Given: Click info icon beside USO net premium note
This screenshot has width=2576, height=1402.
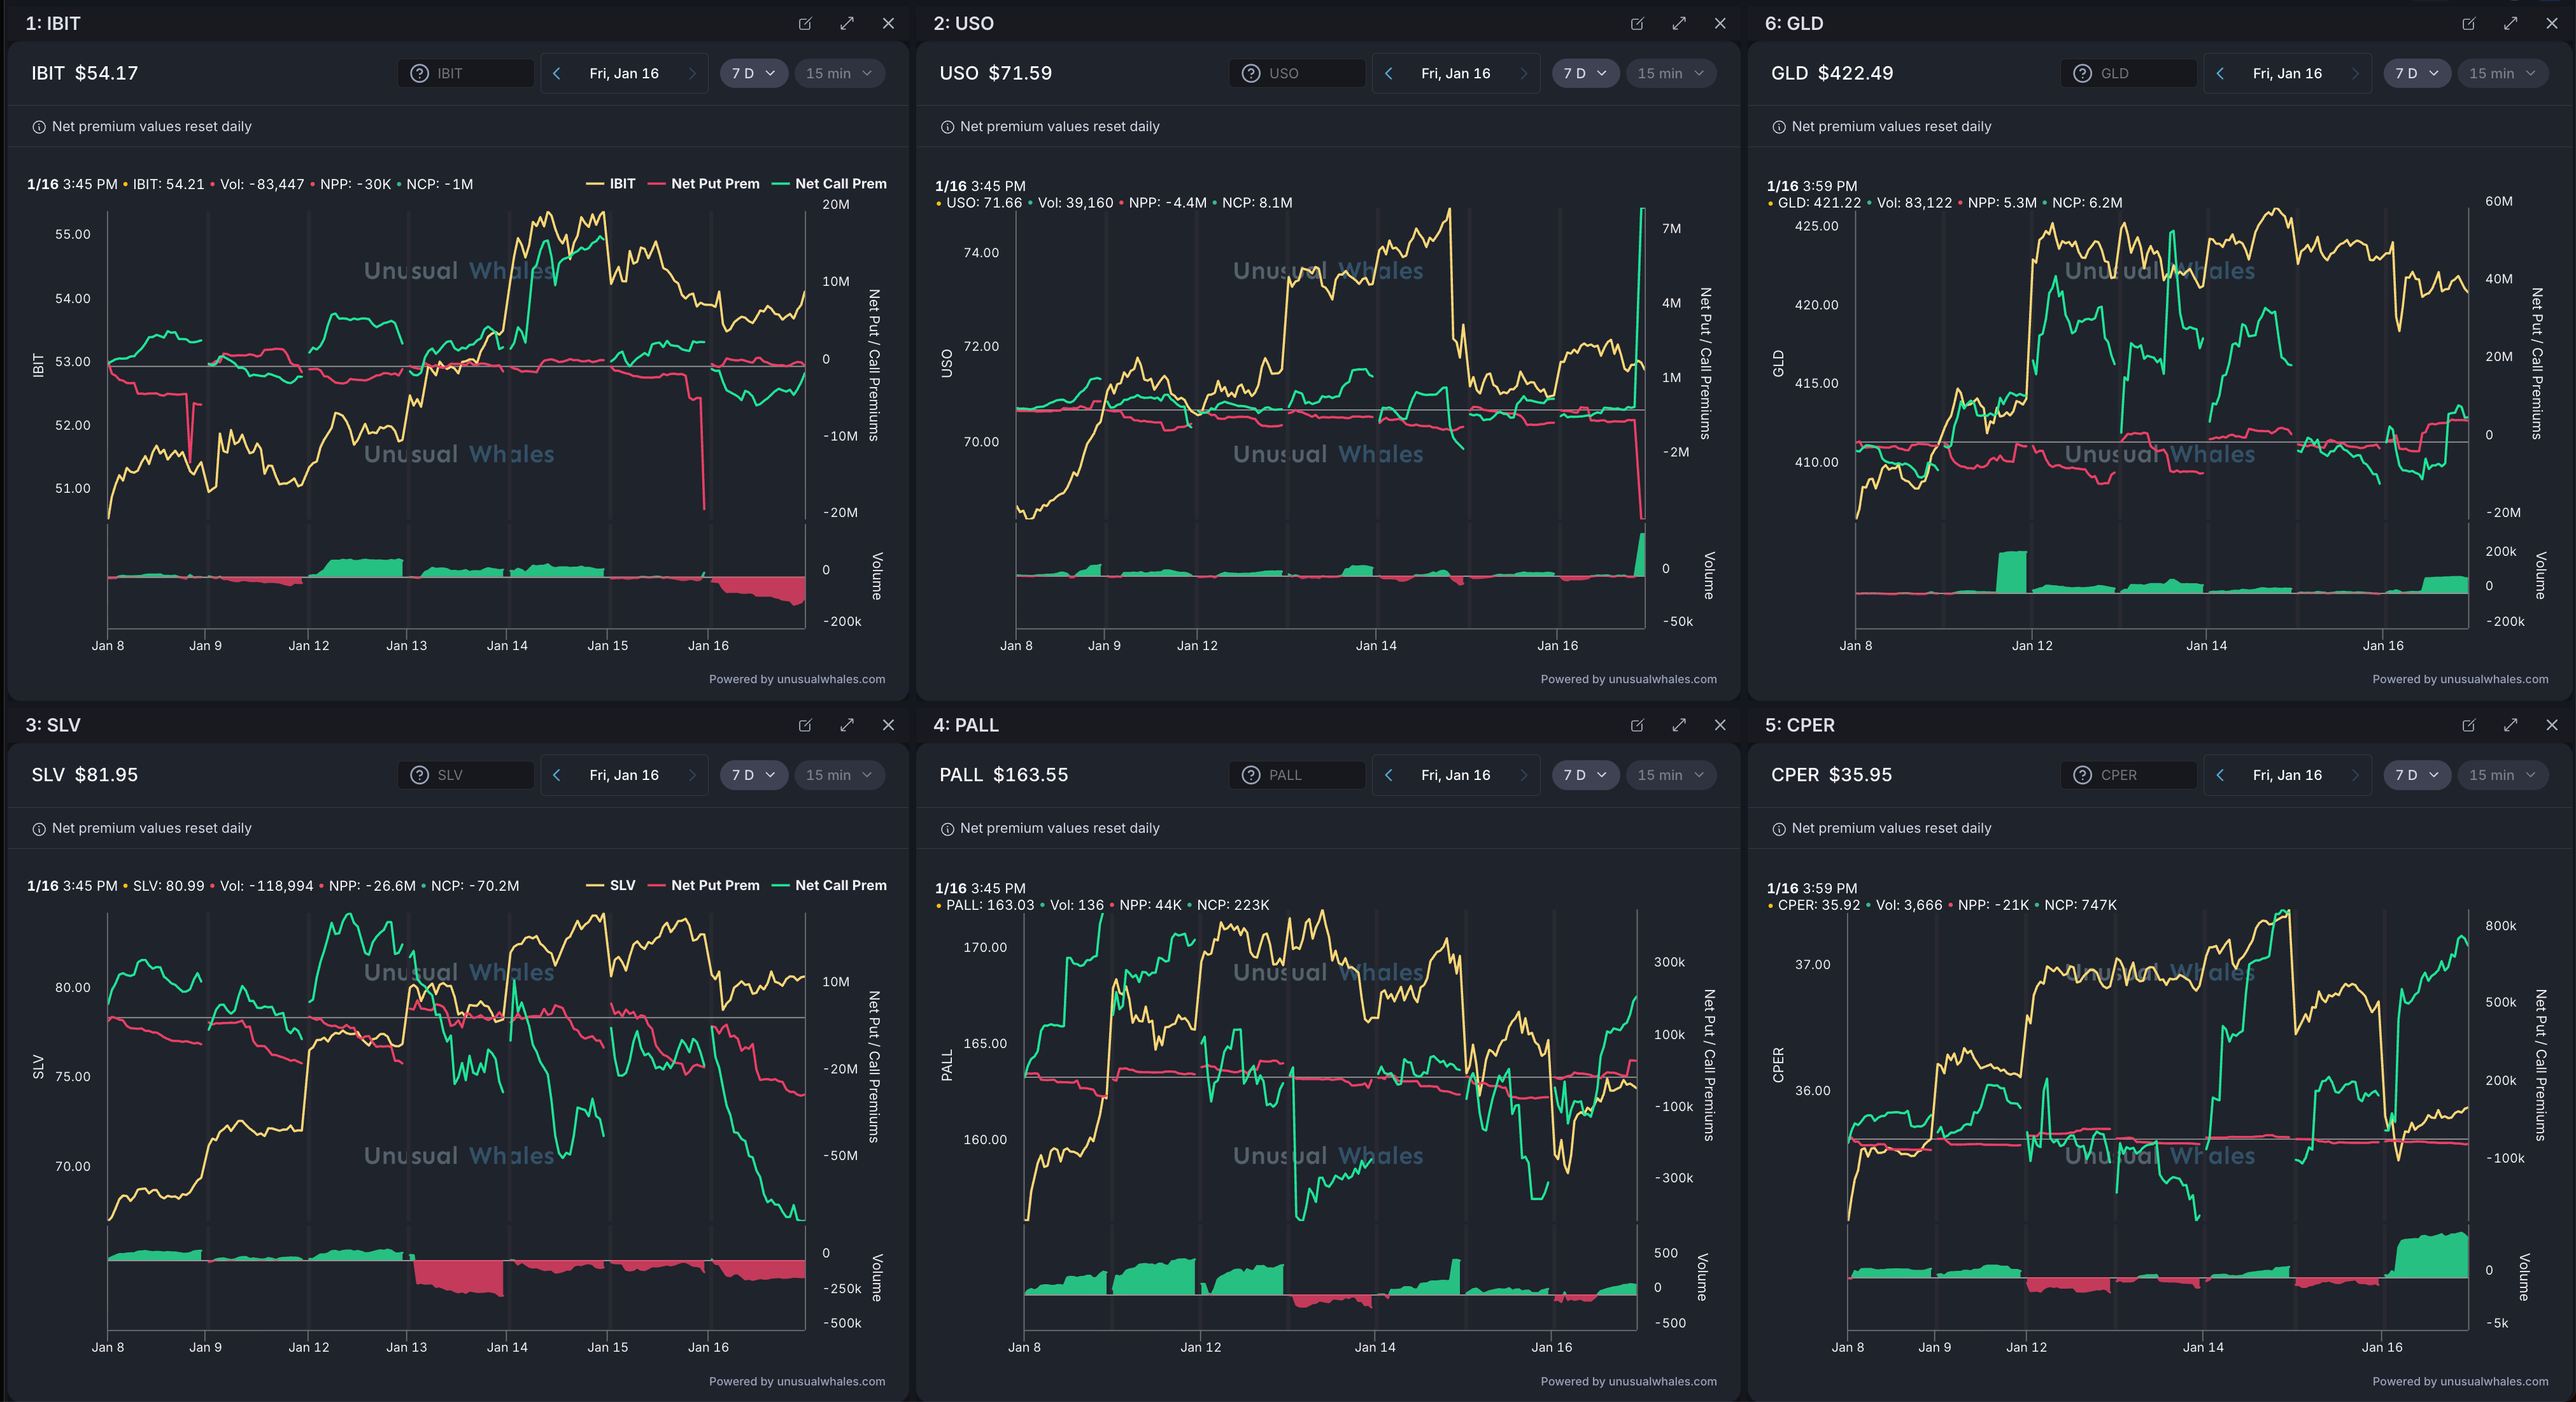Looking at the screenshot, I should (947, 127).
